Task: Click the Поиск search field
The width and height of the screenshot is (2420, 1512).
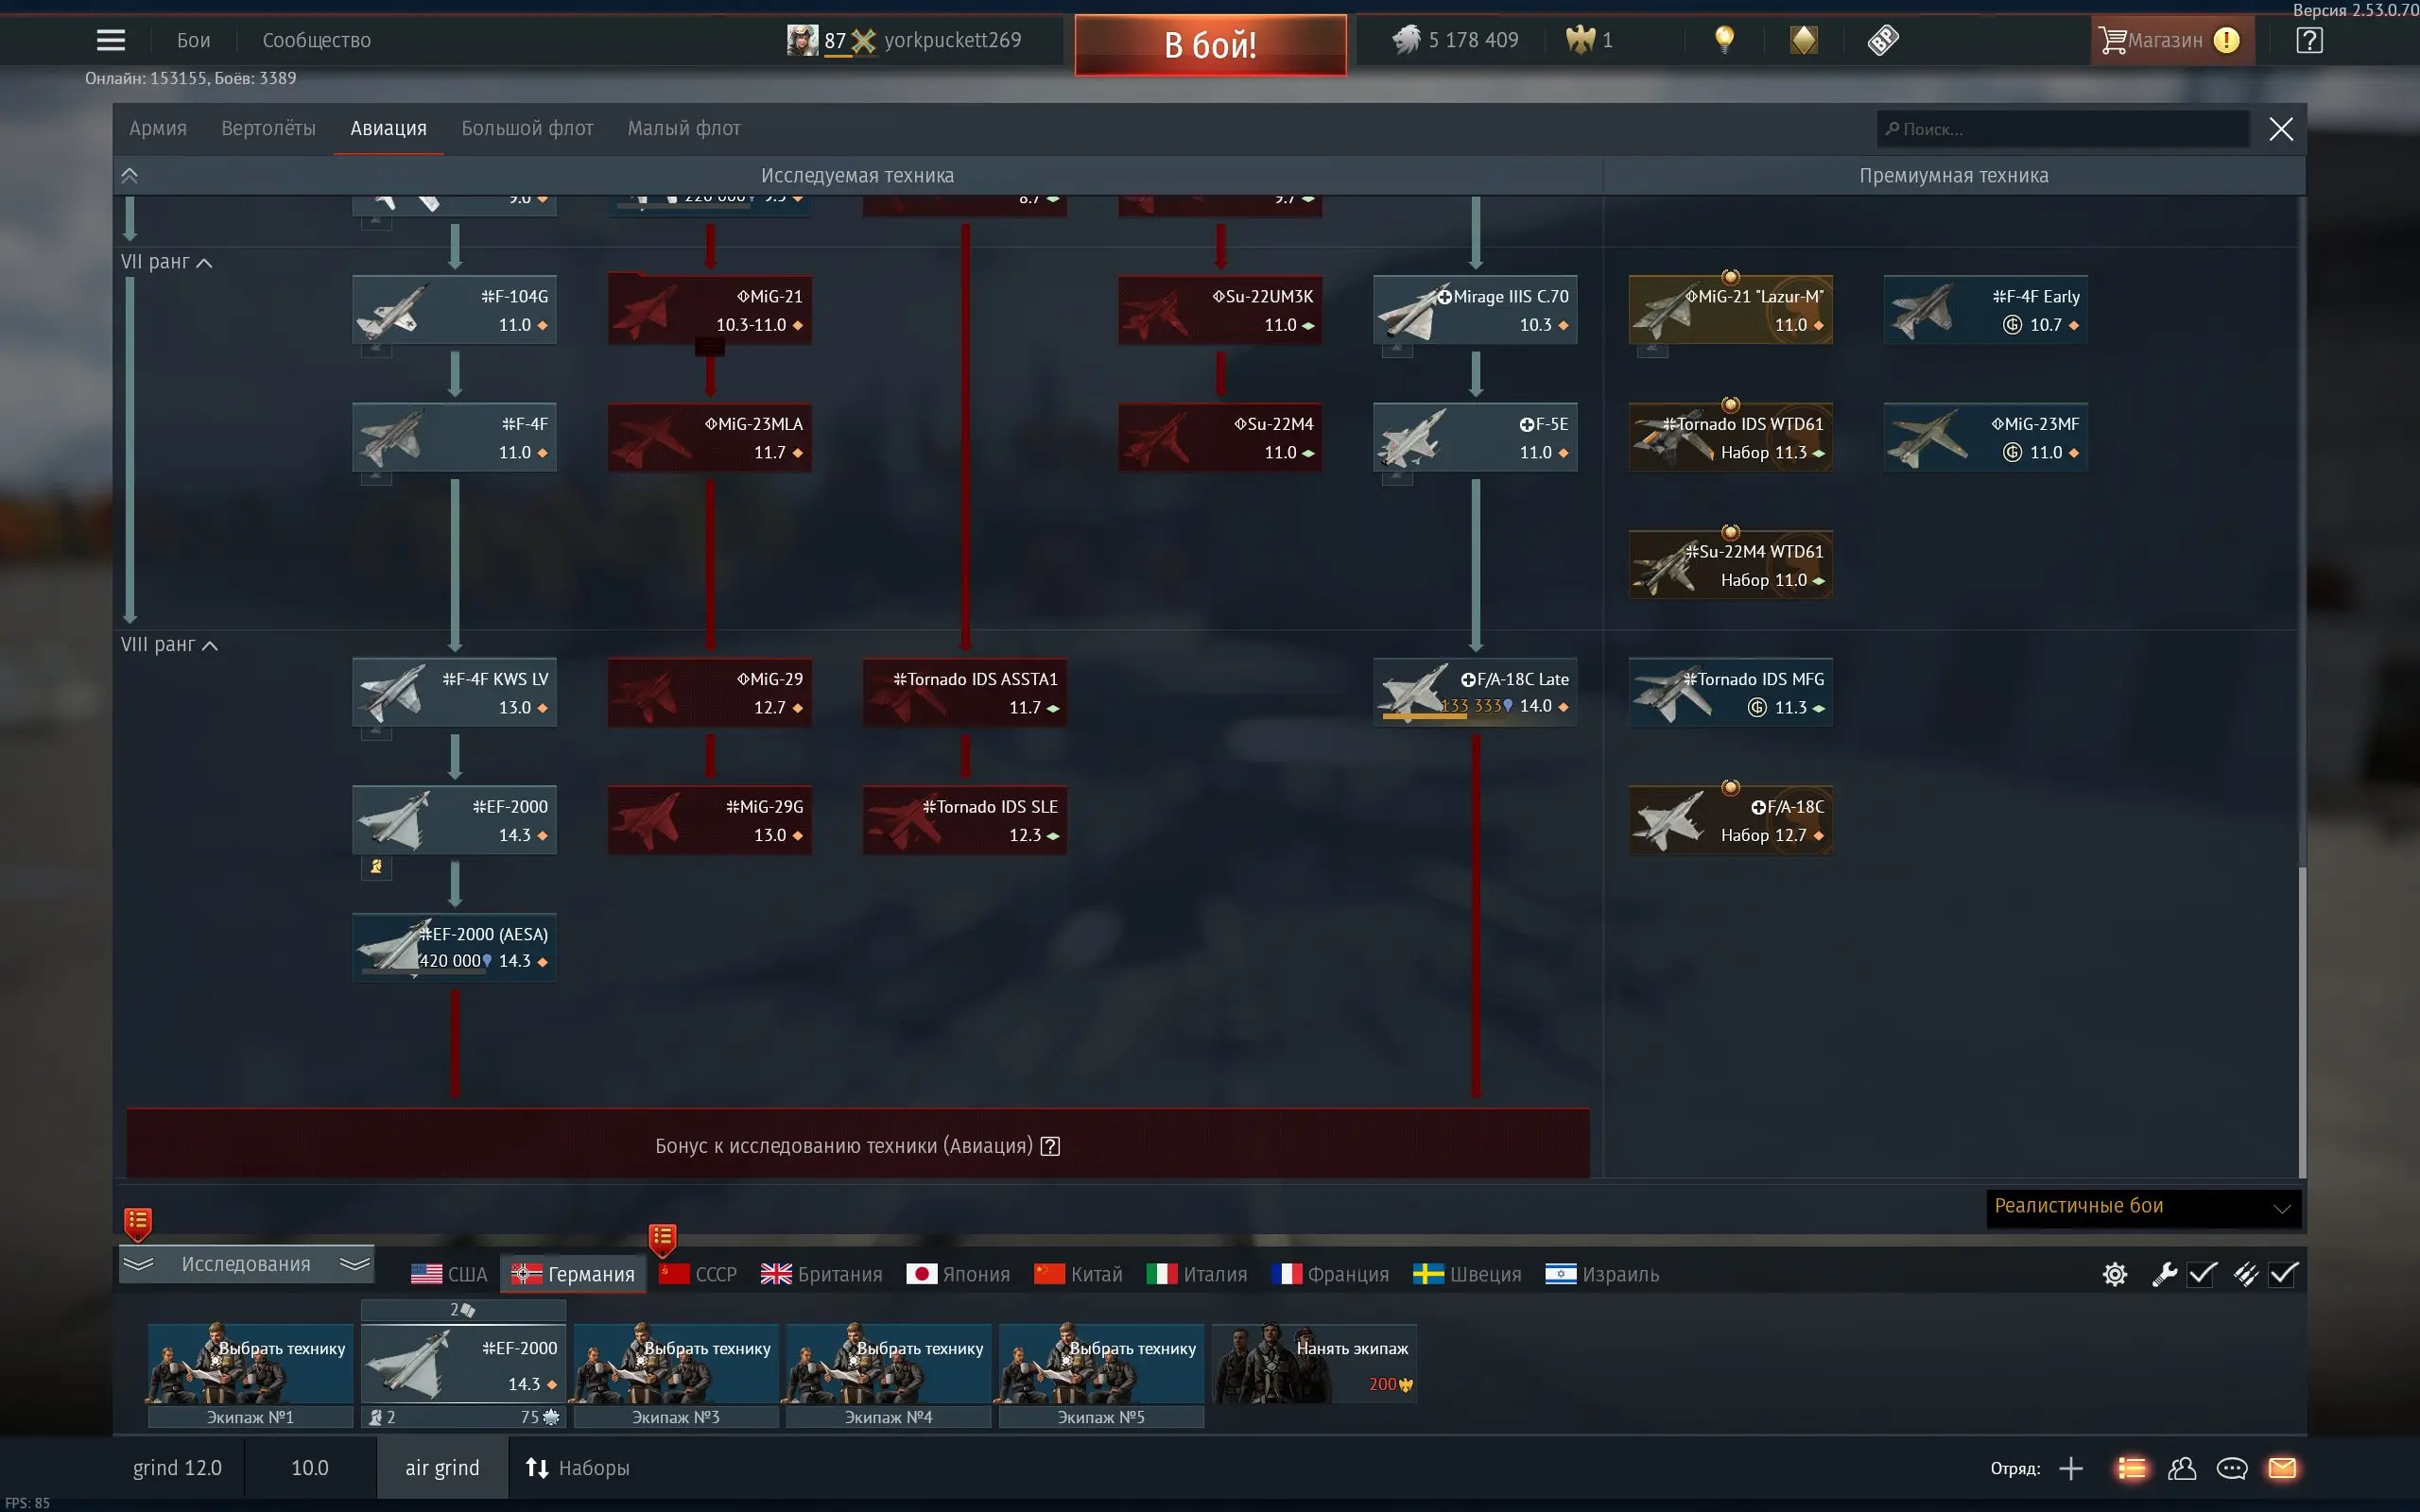Action: point(2062,129)
